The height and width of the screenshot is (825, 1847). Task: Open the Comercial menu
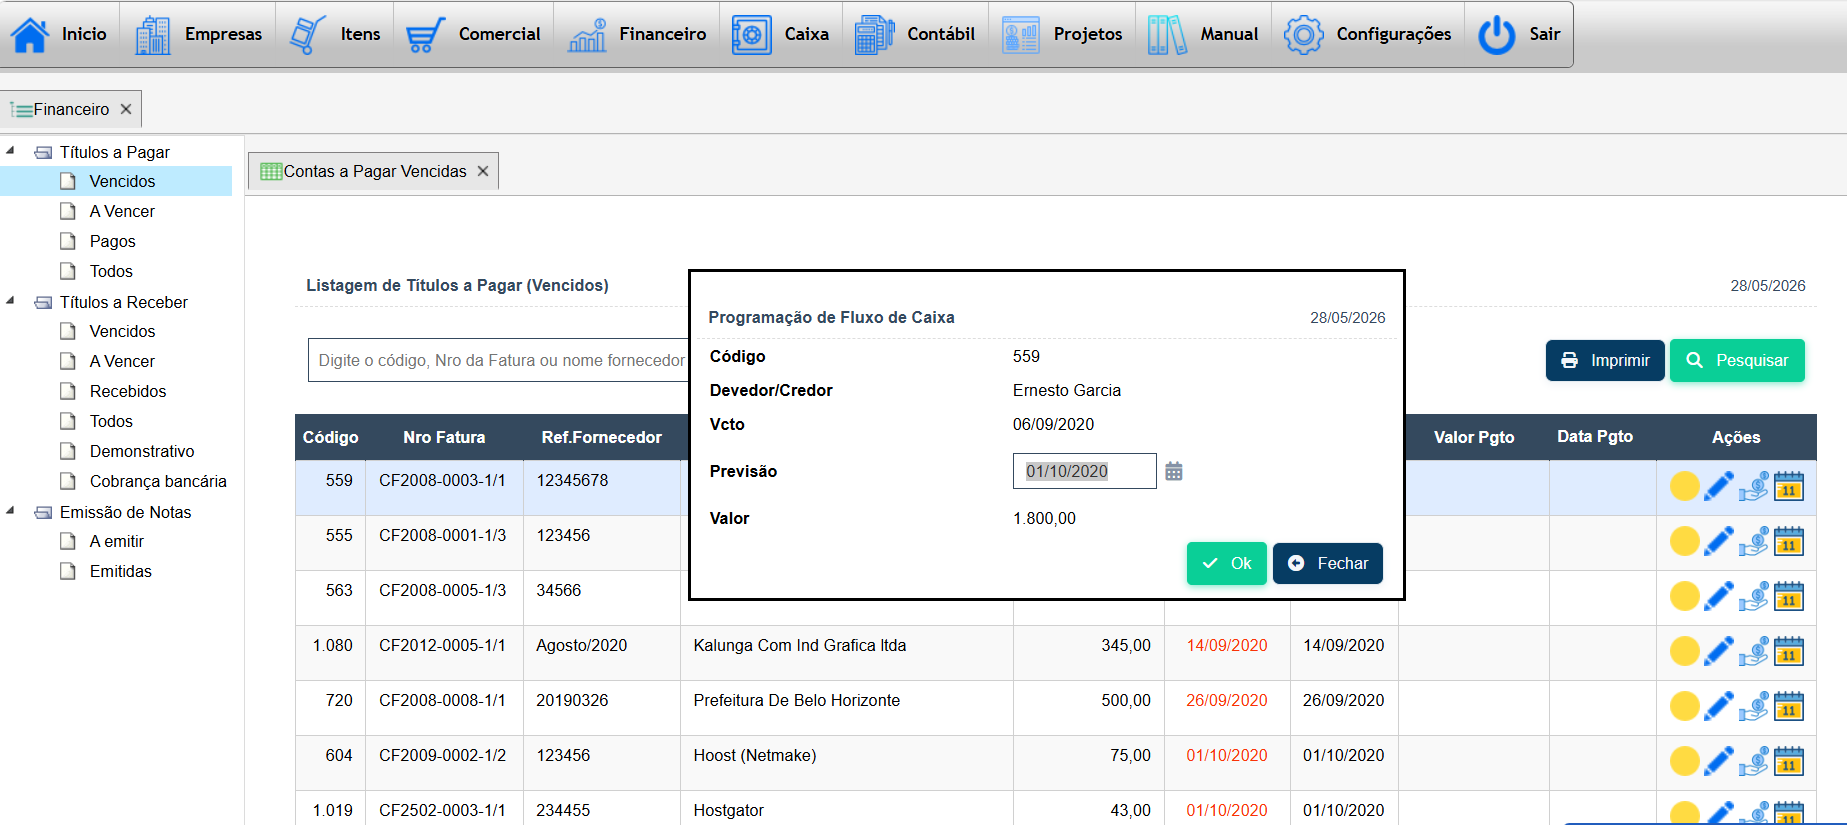pyautogui.click(x=473, y=34)
